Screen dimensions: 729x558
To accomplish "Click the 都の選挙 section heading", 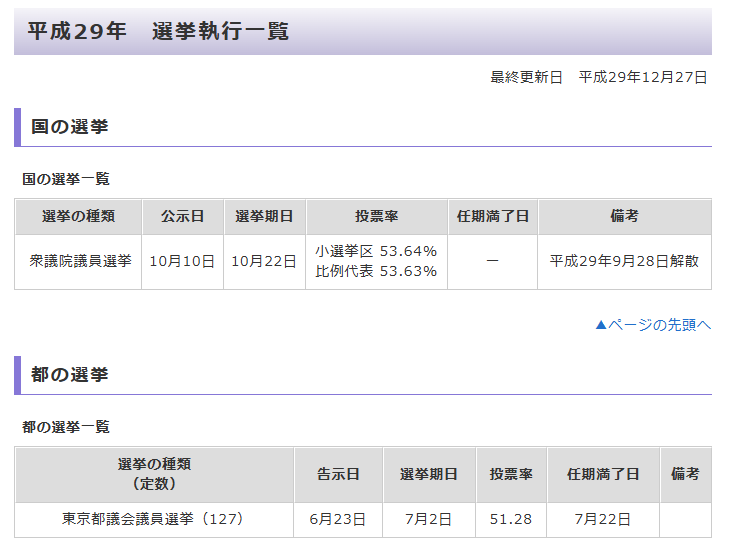I will point(70,375).
